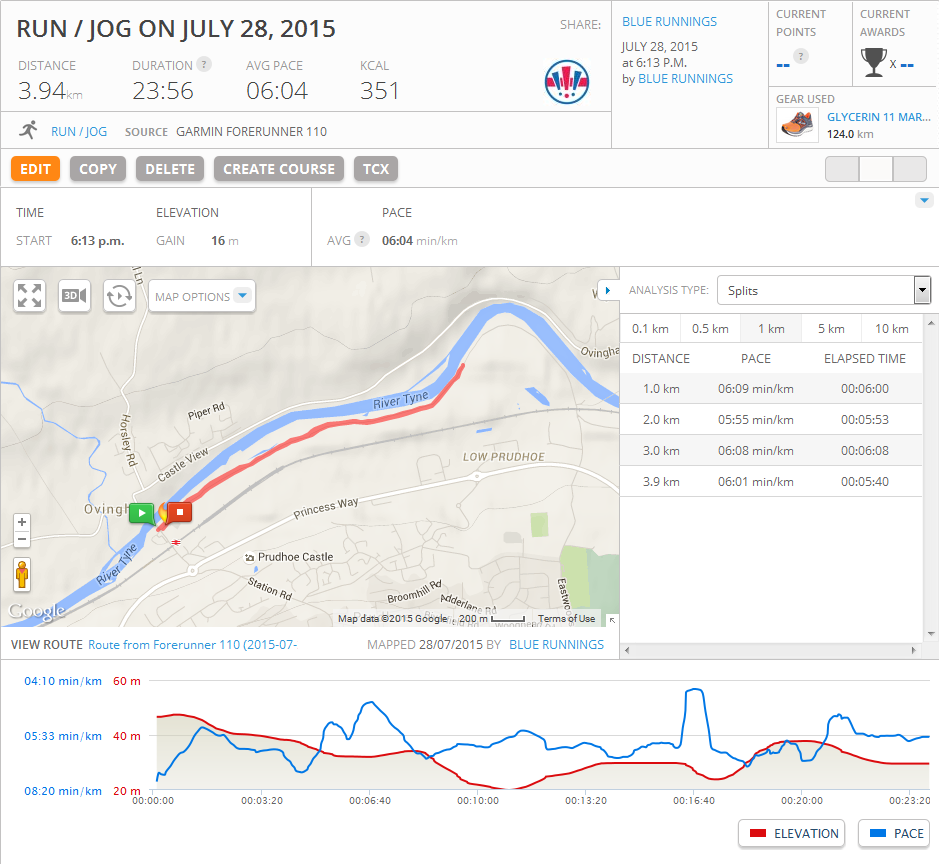Viewport: 939px width, 864px height.
Task: Click the green start marker on map
Action: (141, 513)
